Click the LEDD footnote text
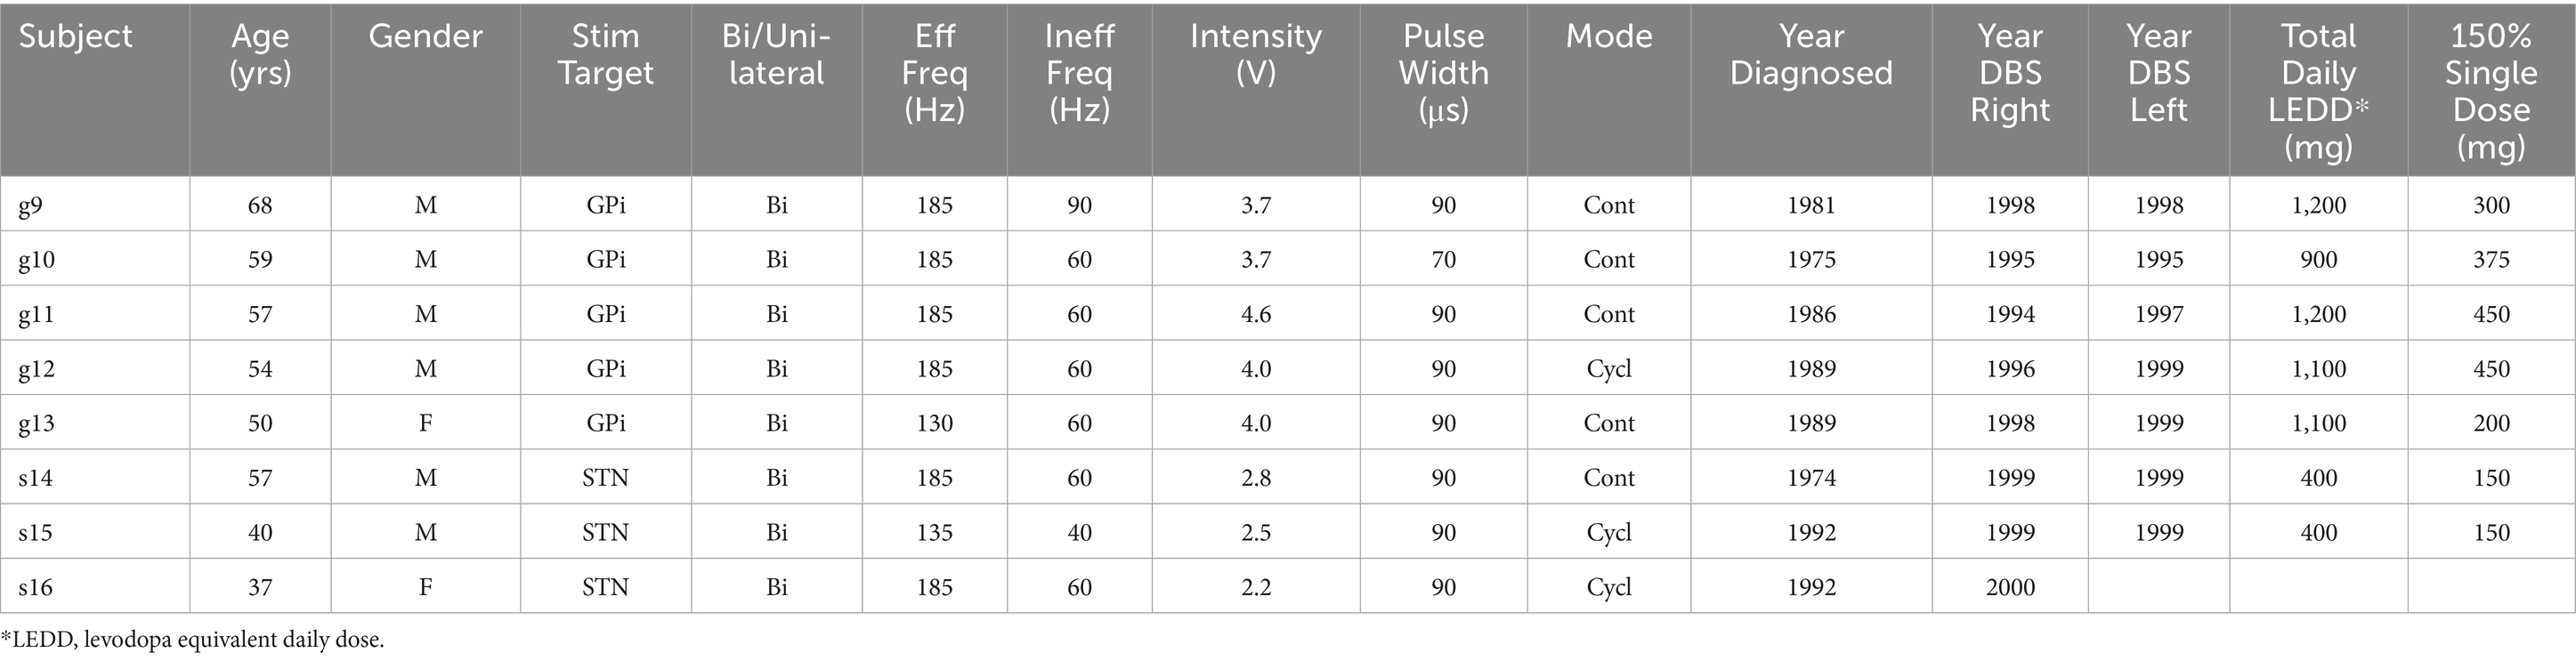Viewport: 2576px width, 661px height. pos(192,640)
